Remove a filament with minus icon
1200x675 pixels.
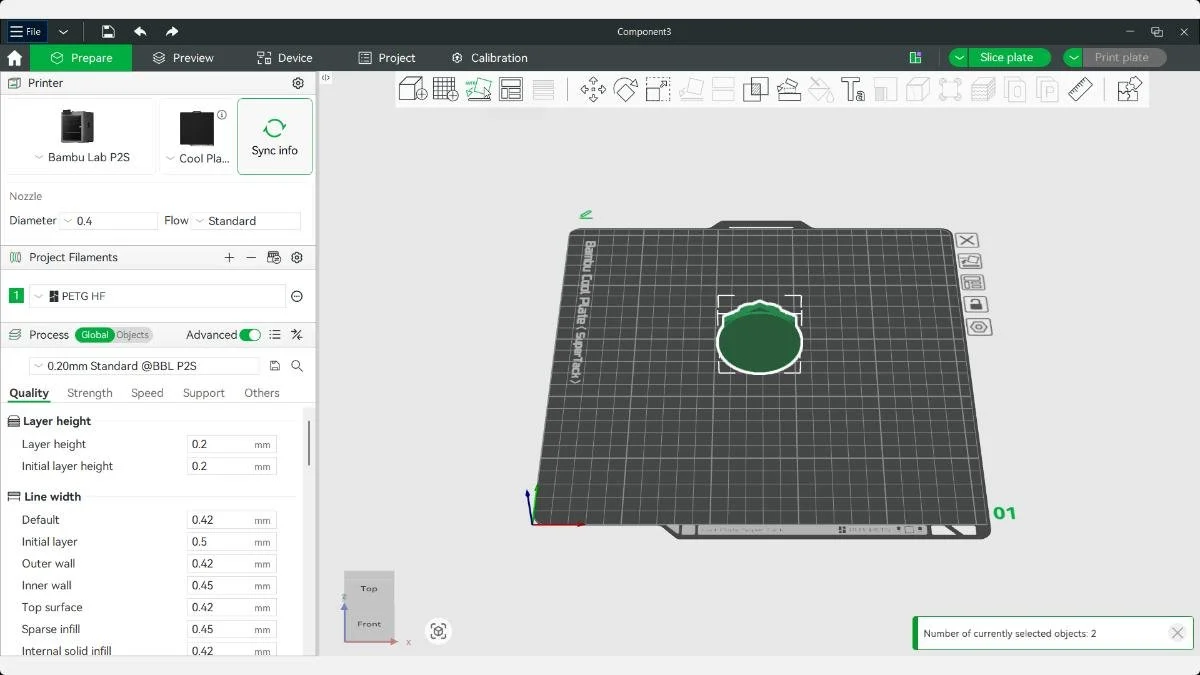pos(251,257)
